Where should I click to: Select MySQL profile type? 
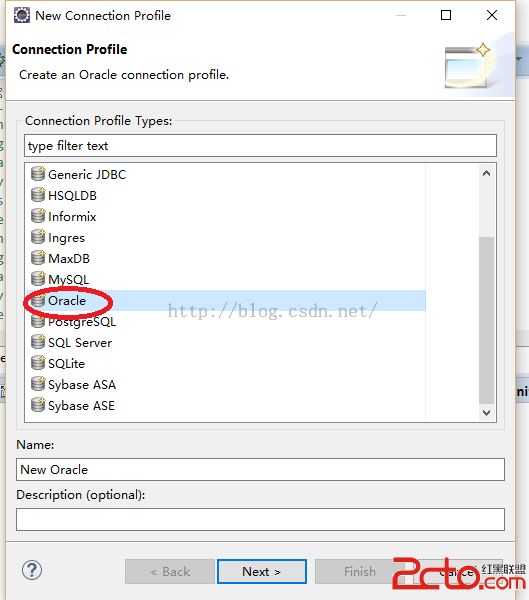tap(69, 280)
